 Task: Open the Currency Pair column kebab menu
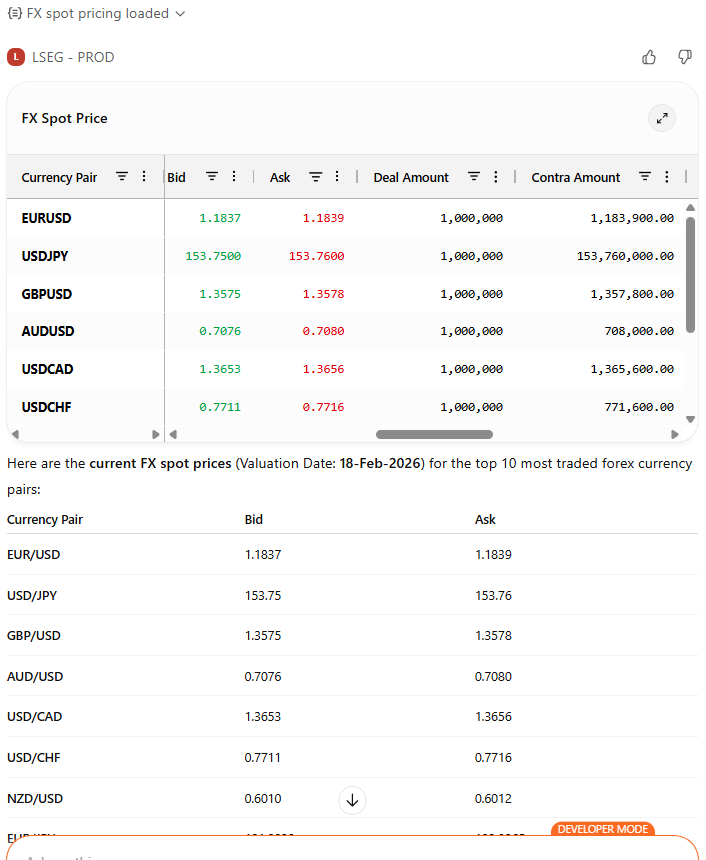(143, 177)
